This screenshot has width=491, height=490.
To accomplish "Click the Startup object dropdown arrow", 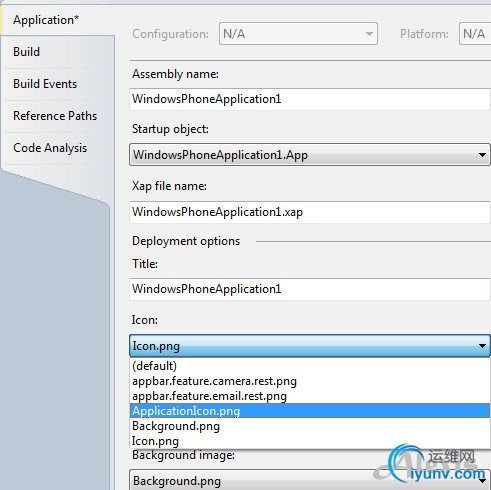I will (x=482, y=155).
